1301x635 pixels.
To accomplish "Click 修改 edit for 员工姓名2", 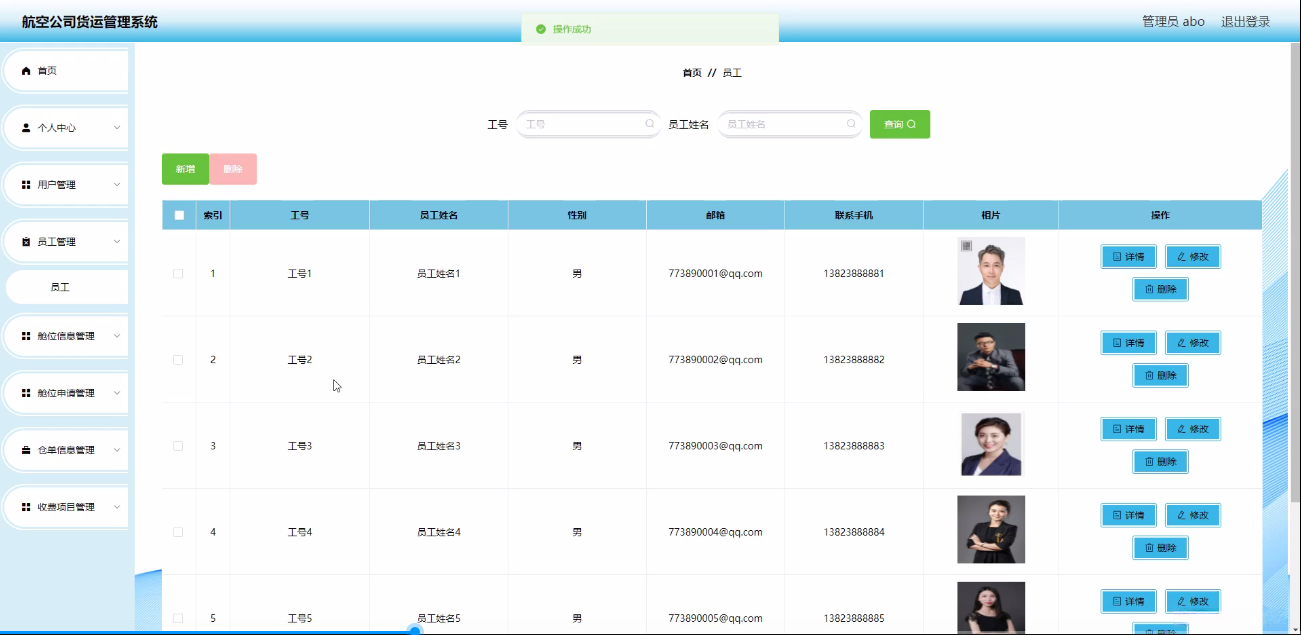I will pyautogui.click(x=1192, y=343).
